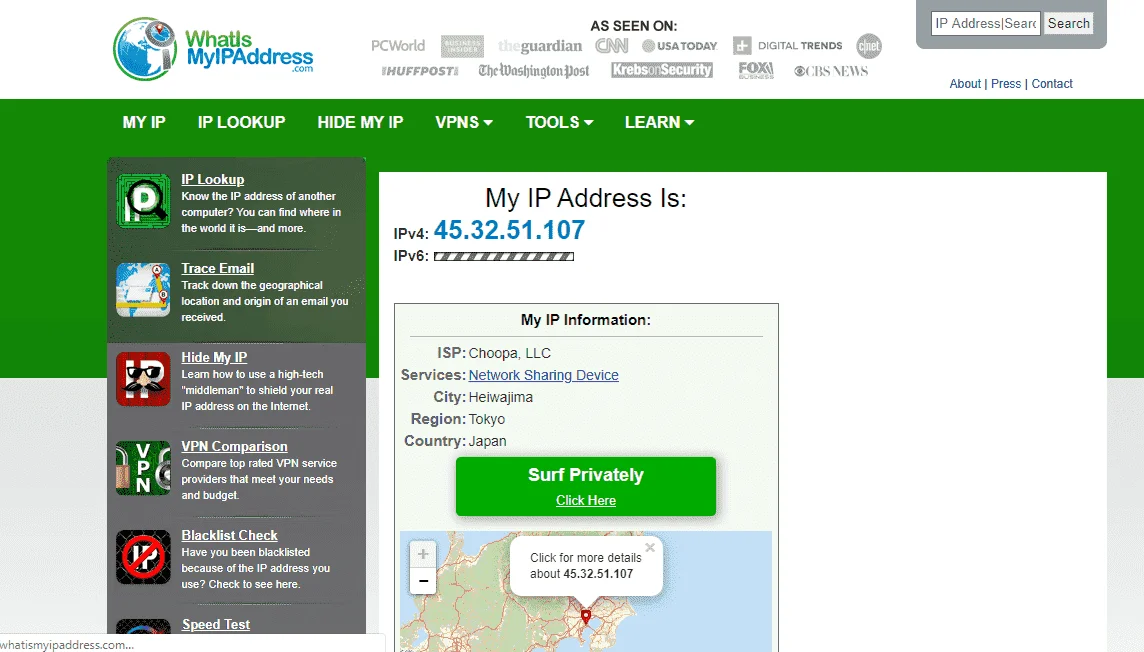1144x652 pixels.
Task: Open the About link
Action: [x=965, y=84]
